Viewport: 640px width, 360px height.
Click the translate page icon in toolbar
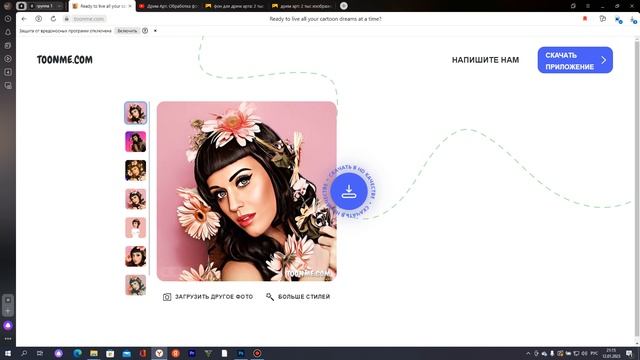click(602, 19)
